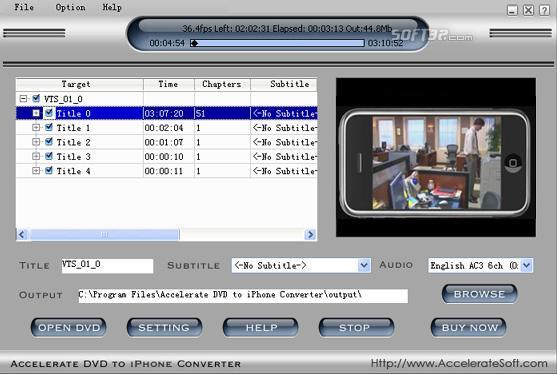The height and width of the screenshot is (374, 557).
Task: Click the 03:07:20 time cell
Action: pos(169,113)
